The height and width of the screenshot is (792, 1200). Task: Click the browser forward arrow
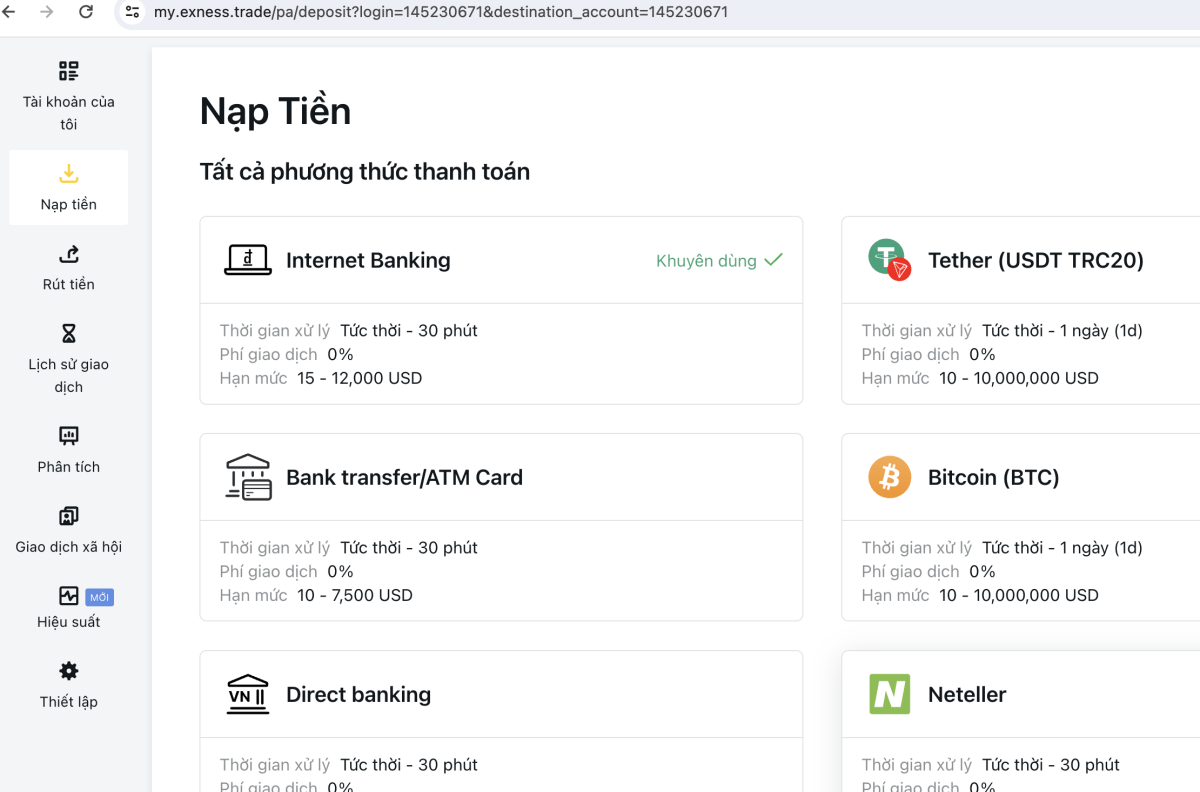pyautogui.click(x=47, y=12)
